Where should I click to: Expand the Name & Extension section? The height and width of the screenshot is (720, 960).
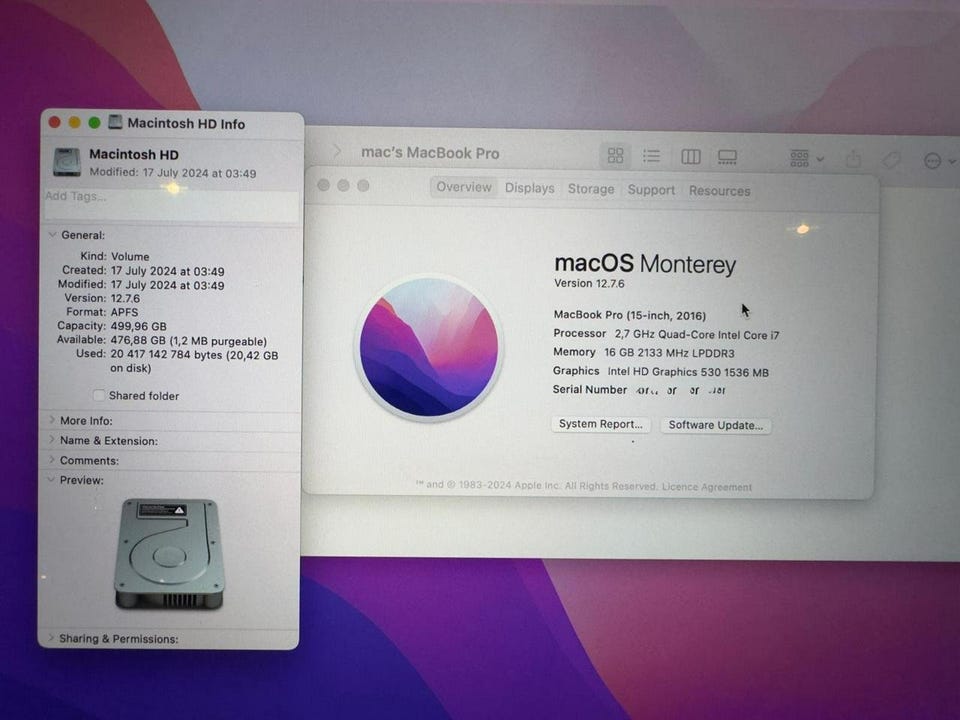pos(52,440)
